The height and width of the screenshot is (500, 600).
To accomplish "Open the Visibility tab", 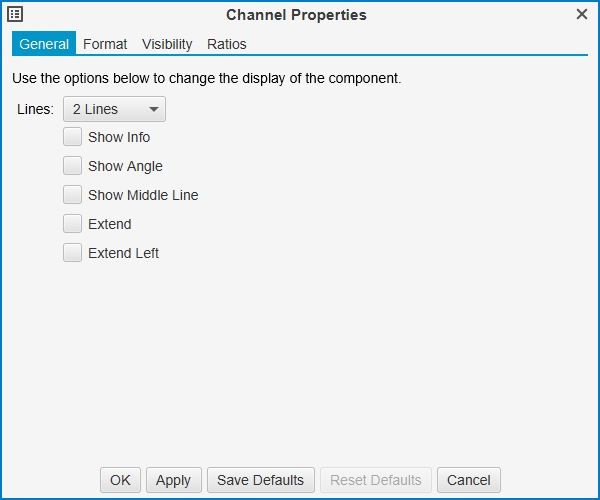I will click(x=167, y=44).
